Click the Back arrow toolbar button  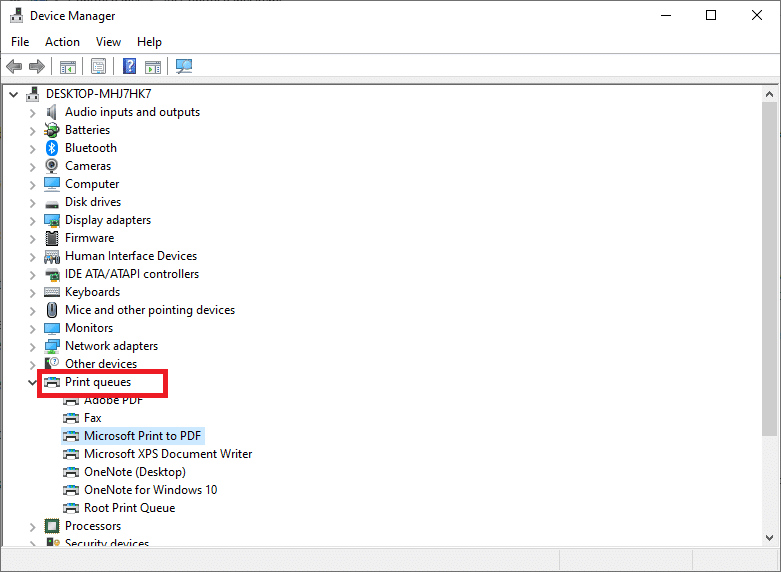[x=14, y=67]
